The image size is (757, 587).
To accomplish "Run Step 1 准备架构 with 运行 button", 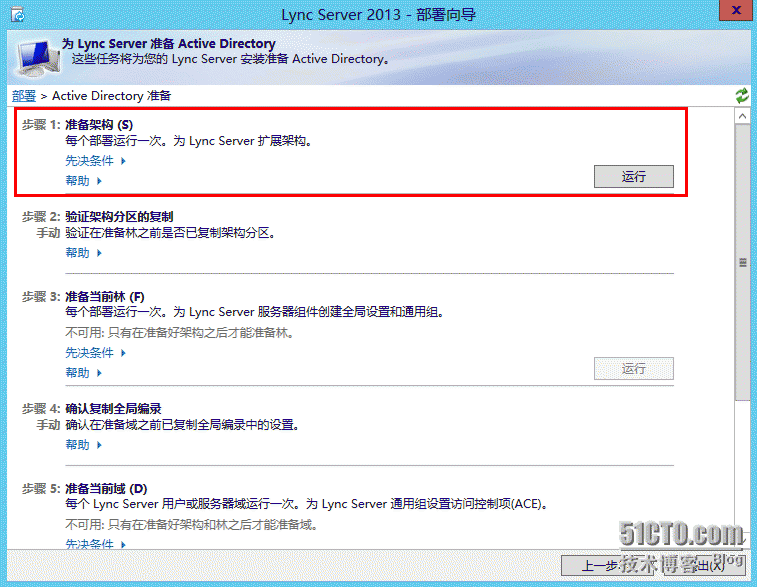I will (633, 176).
